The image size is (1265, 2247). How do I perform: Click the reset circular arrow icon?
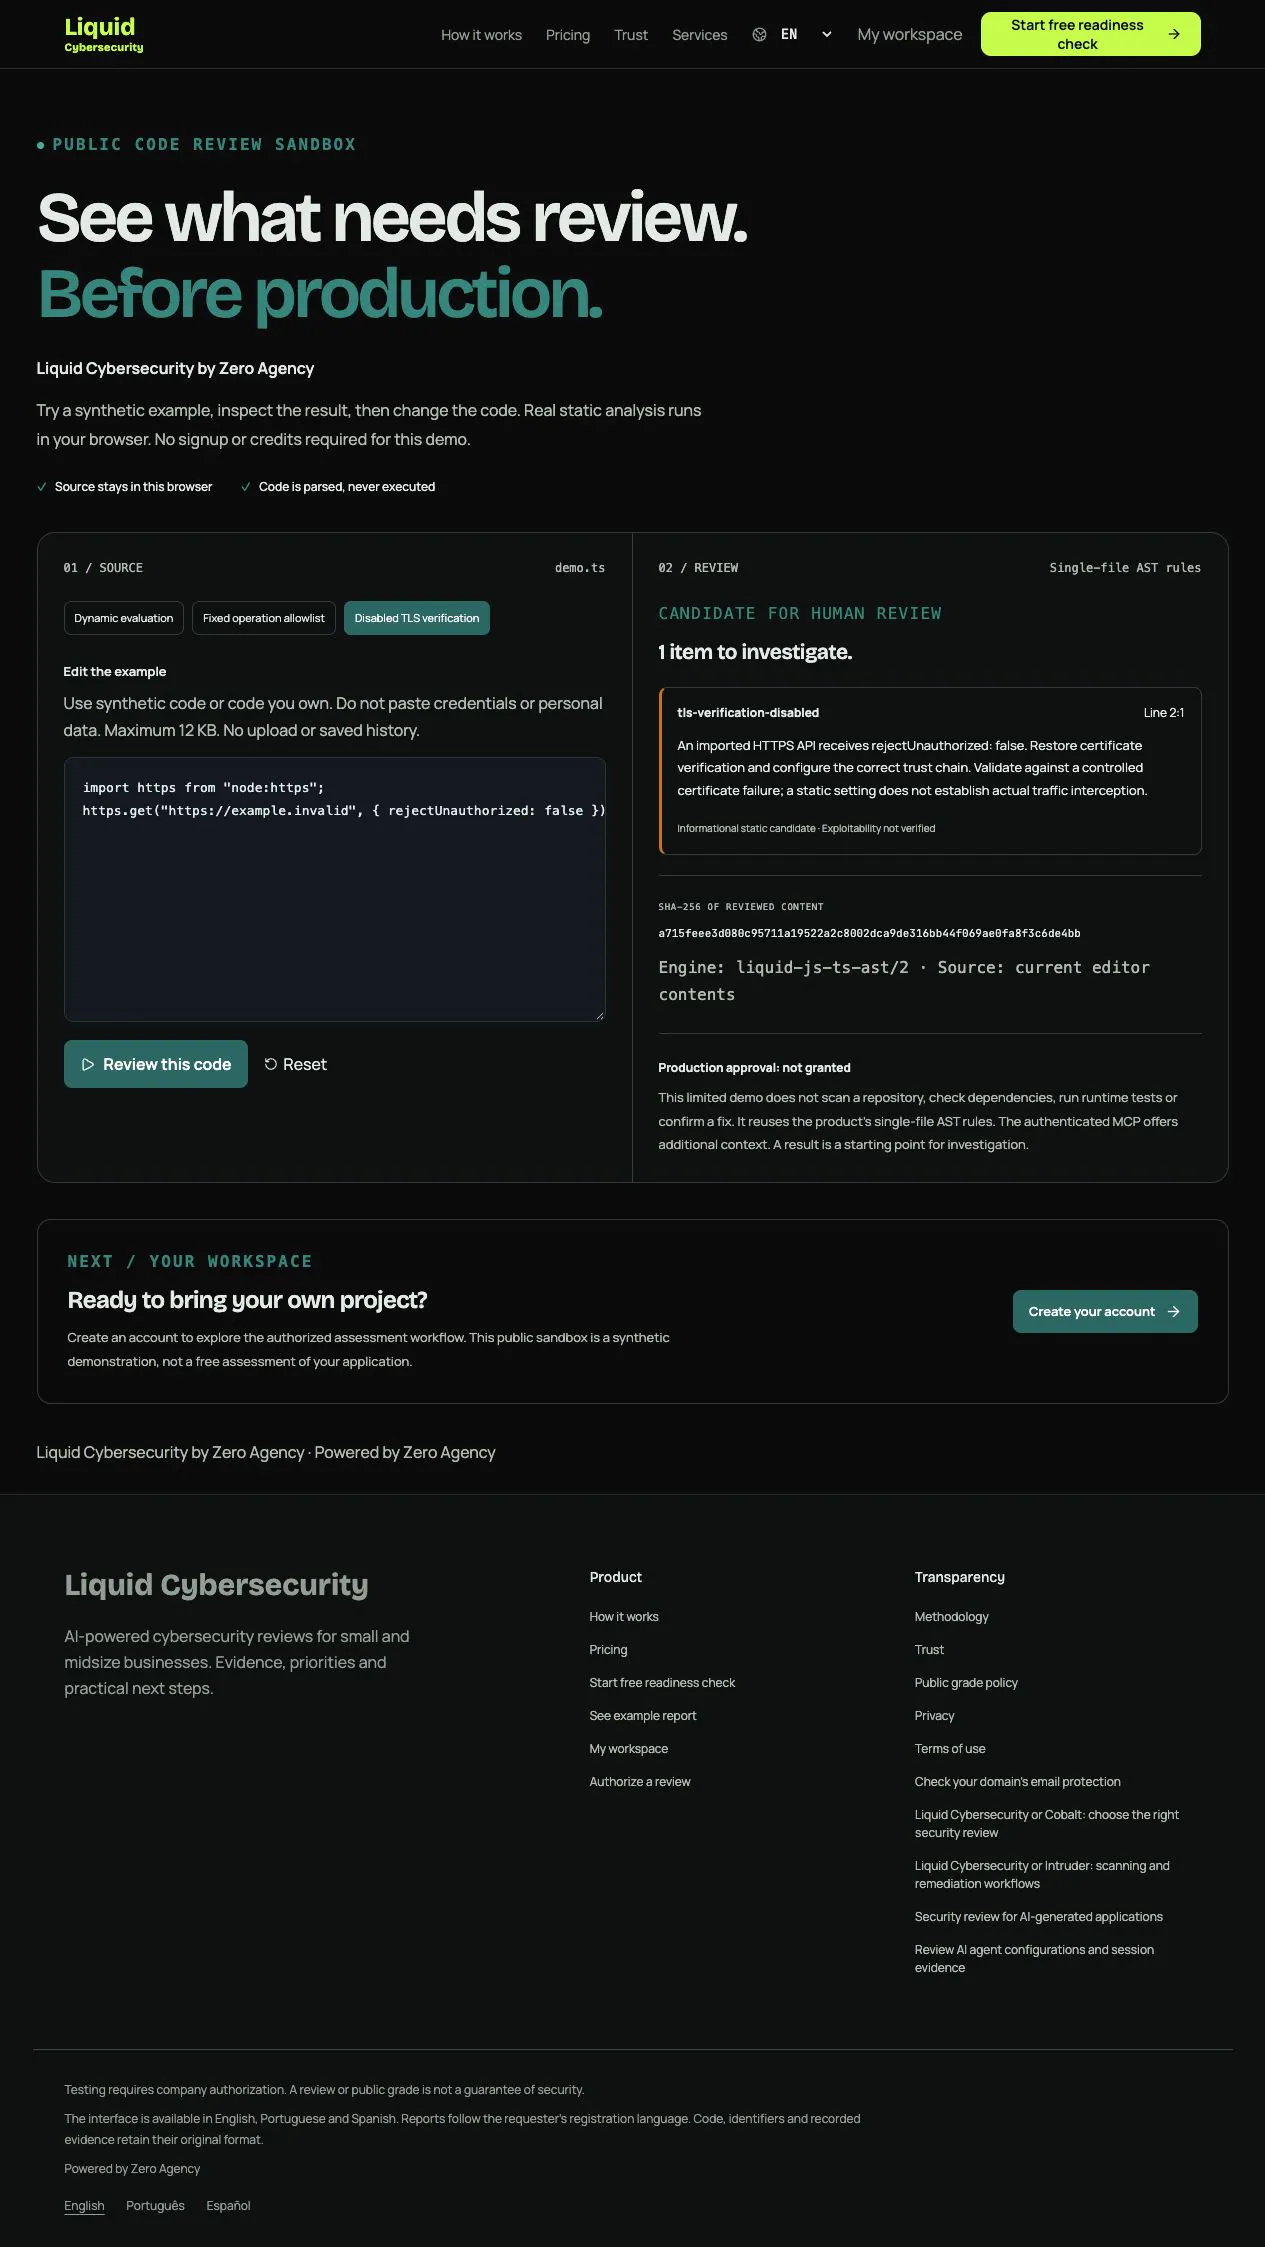point(271,1064)
